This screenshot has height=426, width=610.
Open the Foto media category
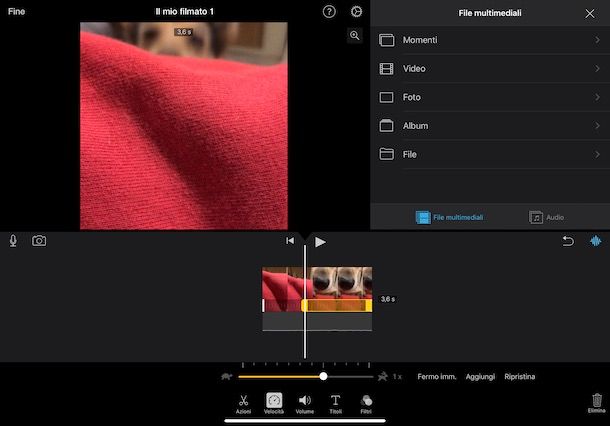click(490, 97)
